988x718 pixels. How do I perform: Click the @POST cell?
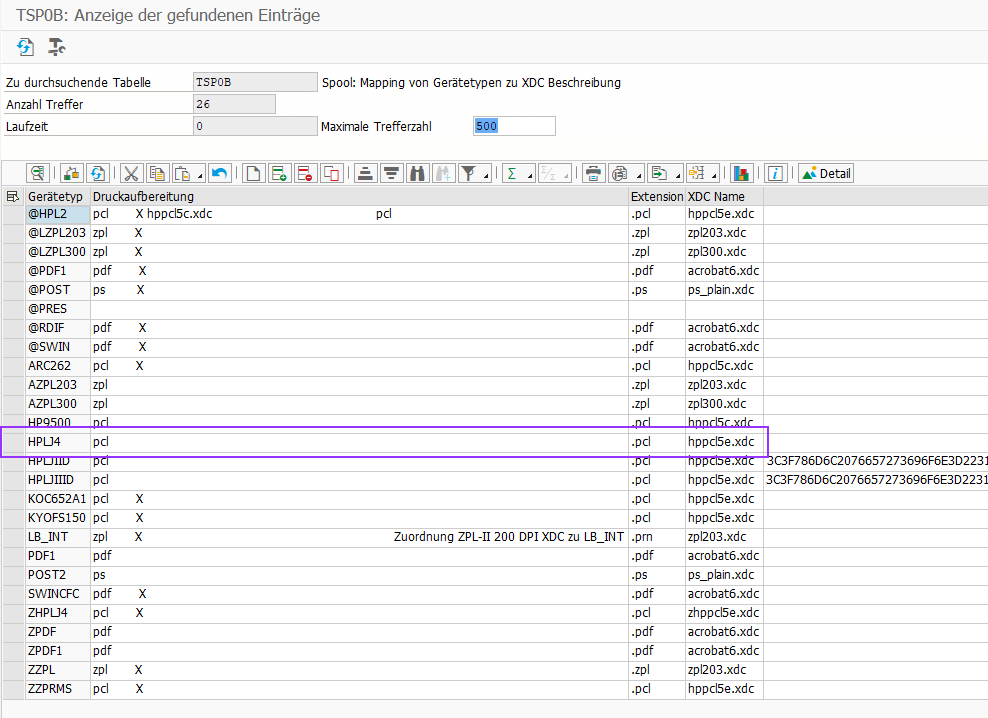pos(58,290)
